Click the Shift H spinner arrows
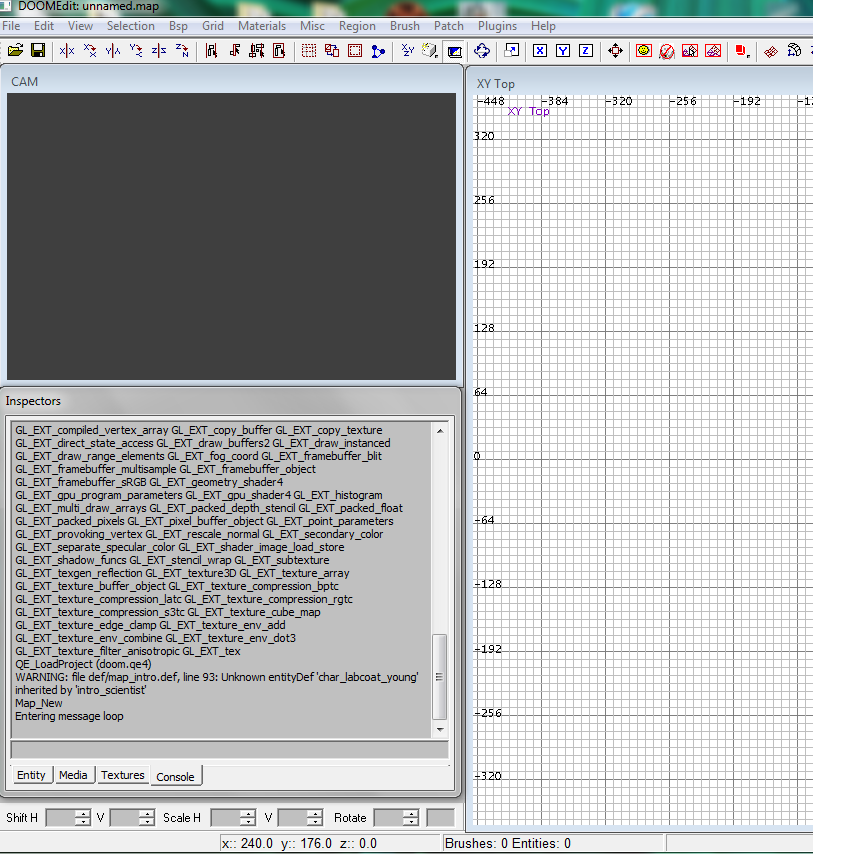 pyautogui.click(x=84, y=818)
